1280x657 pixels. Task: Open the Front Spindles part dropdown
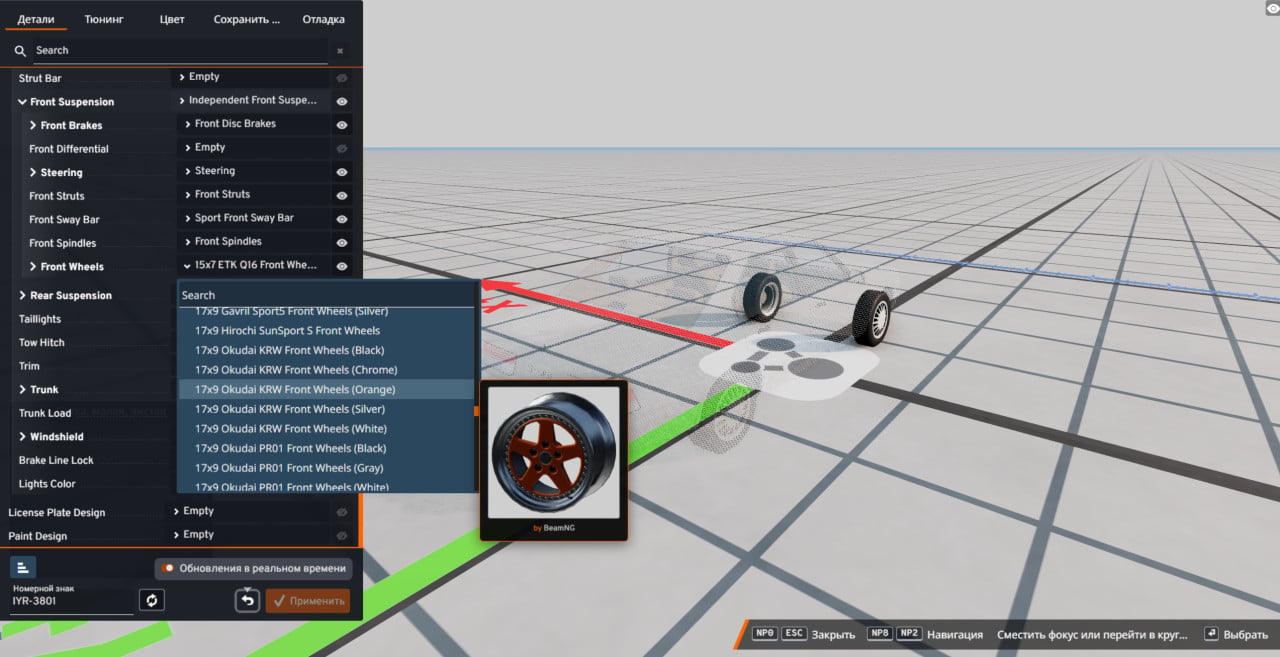[x=254, y=241]
